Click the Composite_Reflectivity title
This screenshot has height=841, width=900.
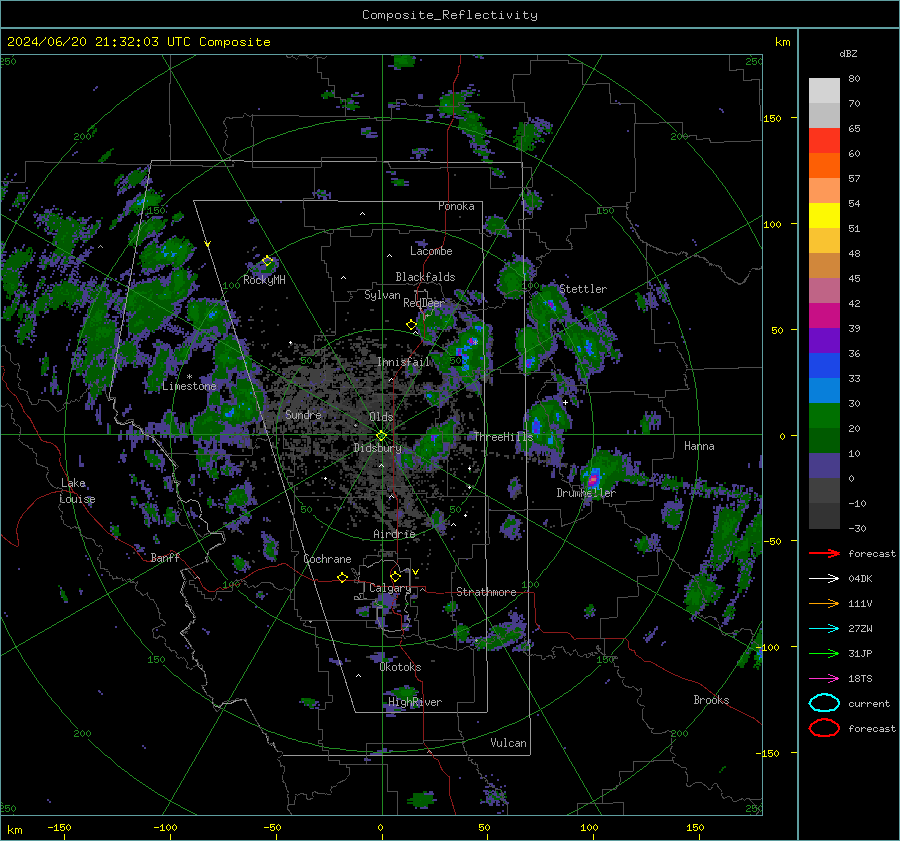tap(450, 15)
